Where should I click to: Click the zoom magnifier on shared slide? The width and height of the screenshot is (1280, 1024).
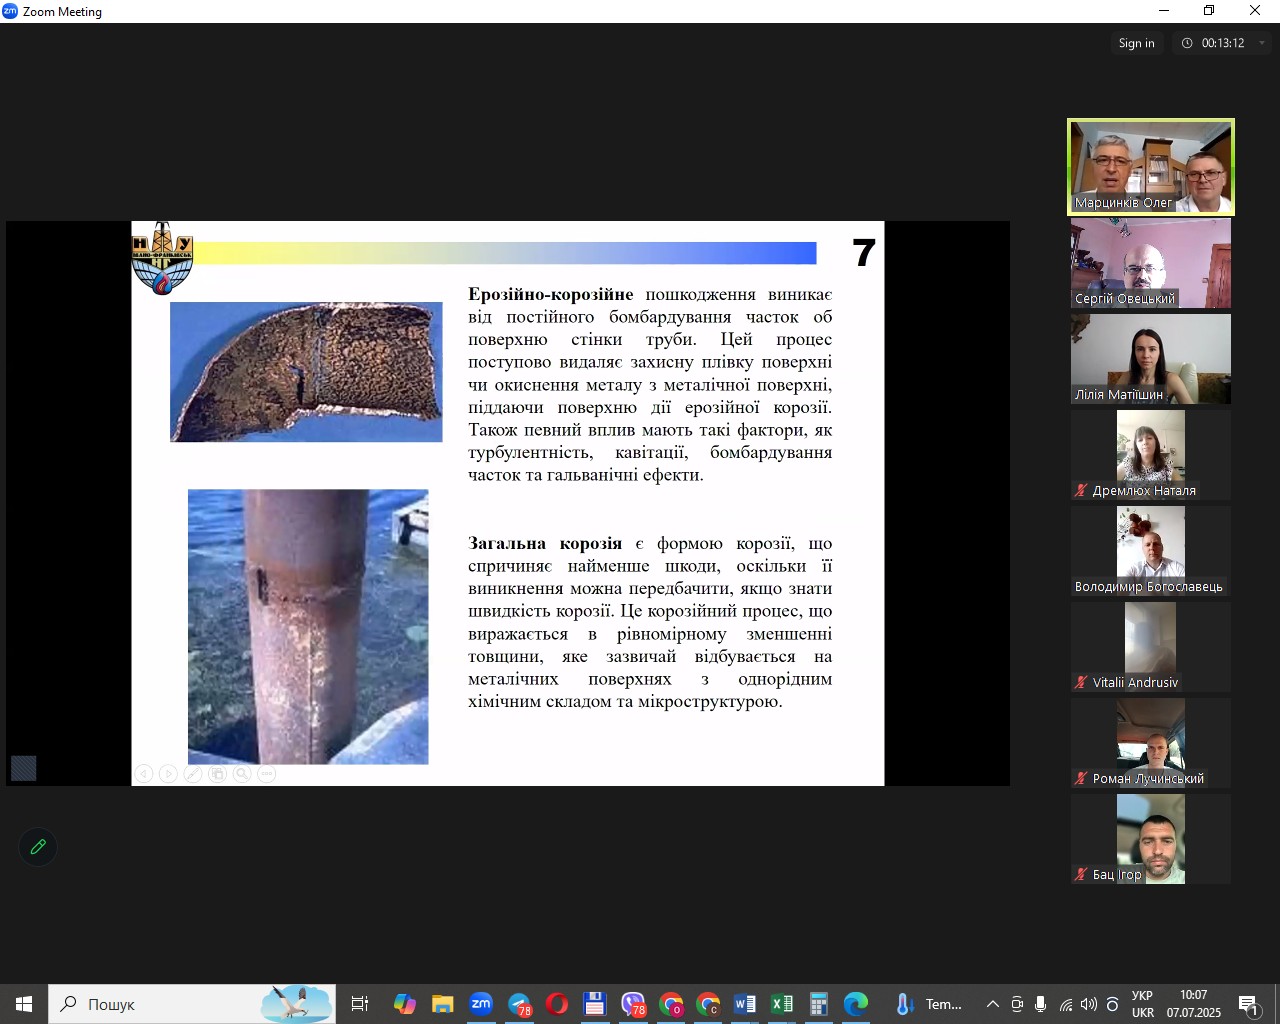(x=242, y=774)
